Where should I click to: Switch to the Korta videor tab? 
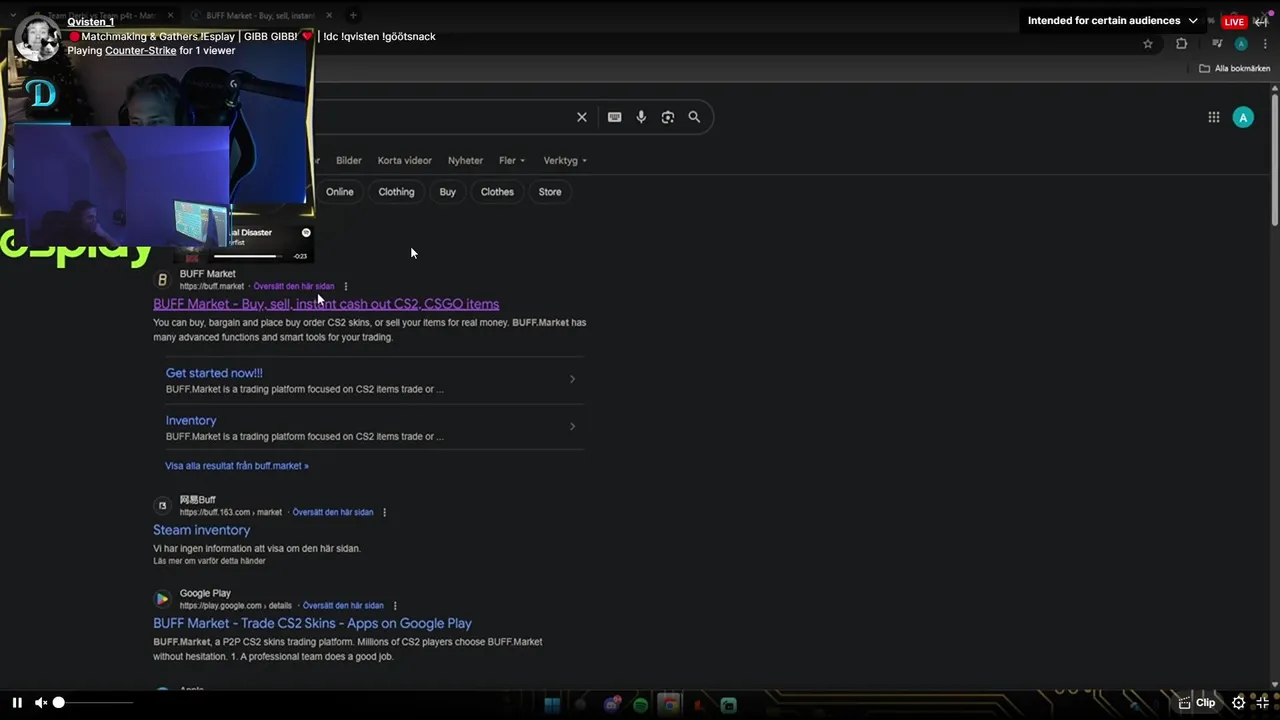(x=405, y=160)
